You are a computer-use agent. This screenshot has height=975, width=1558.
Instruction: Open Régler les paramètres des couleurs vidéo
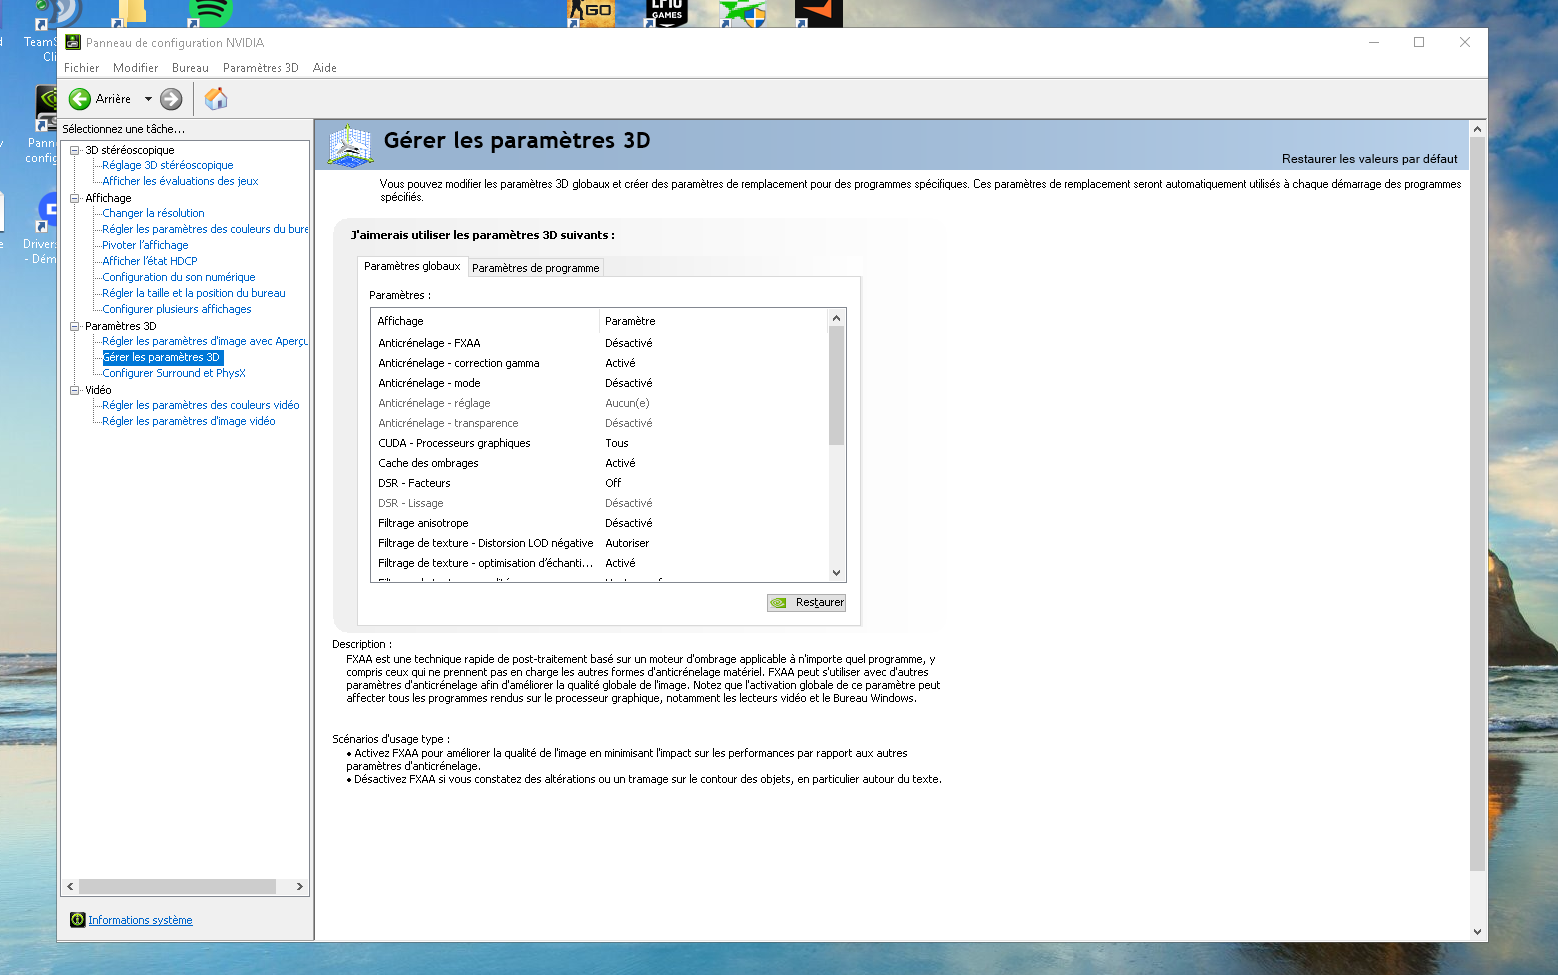(x=201, y=405)
